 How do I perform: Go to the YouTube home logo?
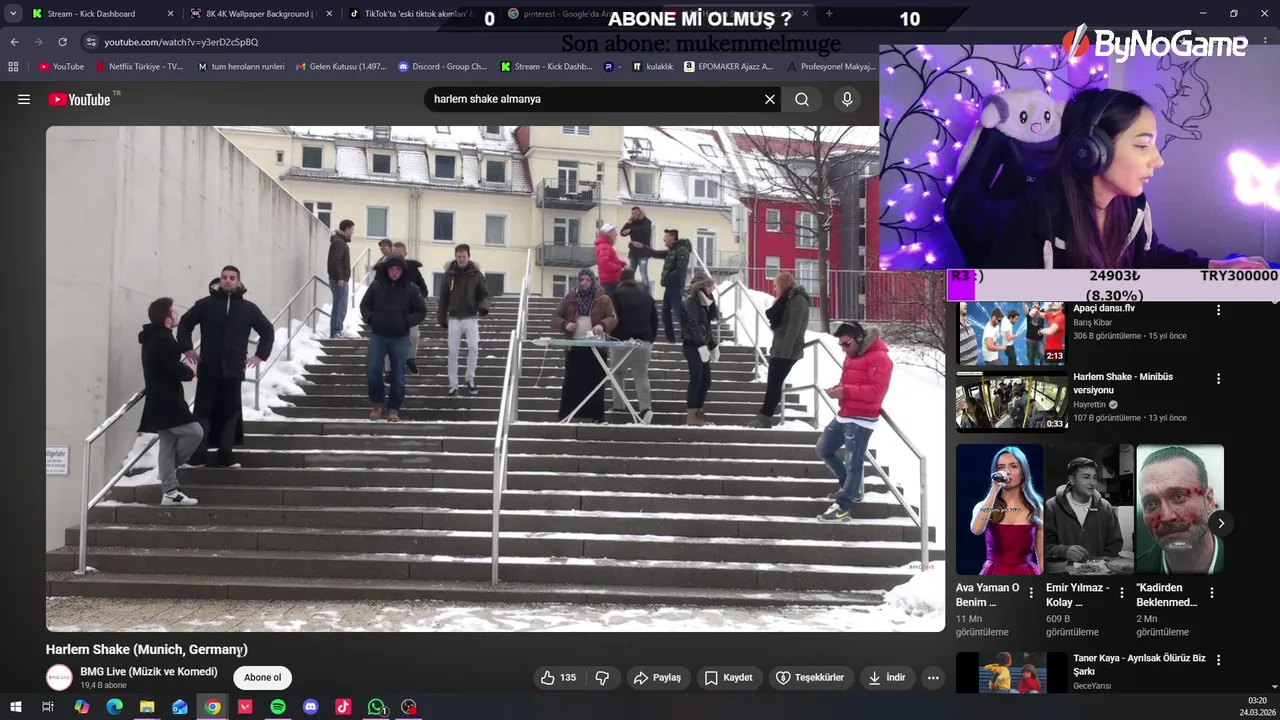click(79, 99)
